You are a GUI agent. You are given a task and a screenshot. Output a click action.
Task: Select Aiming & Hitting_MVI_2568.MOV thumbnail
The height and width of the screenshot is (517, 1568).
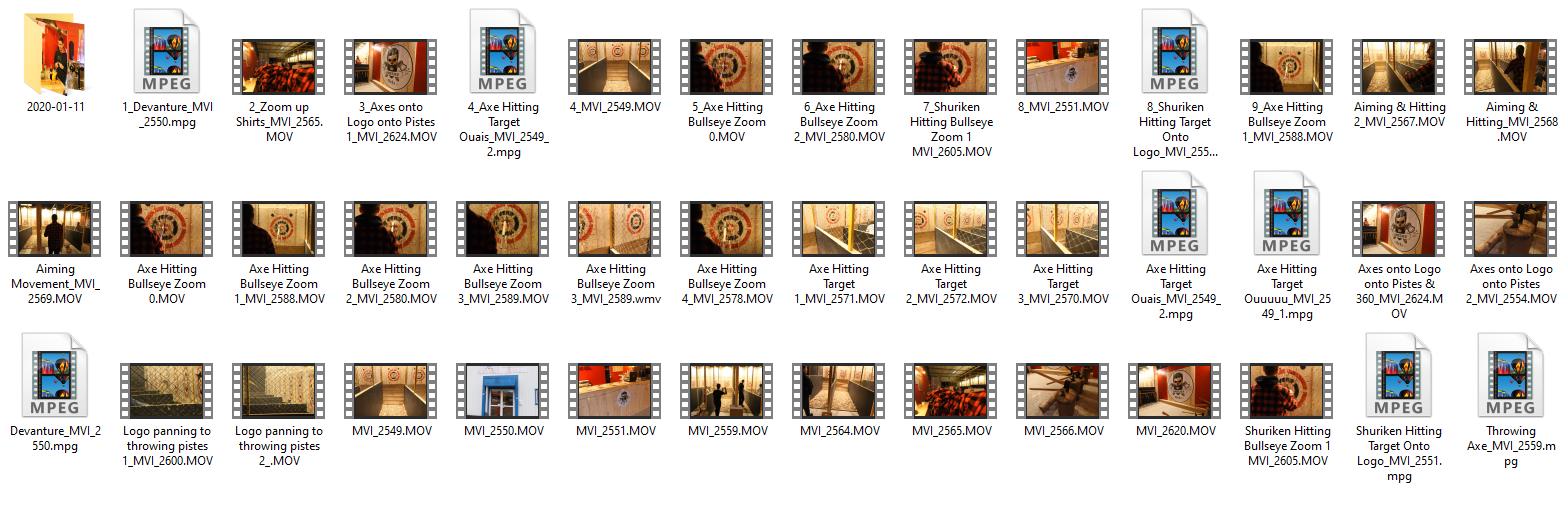point(1511,67)
